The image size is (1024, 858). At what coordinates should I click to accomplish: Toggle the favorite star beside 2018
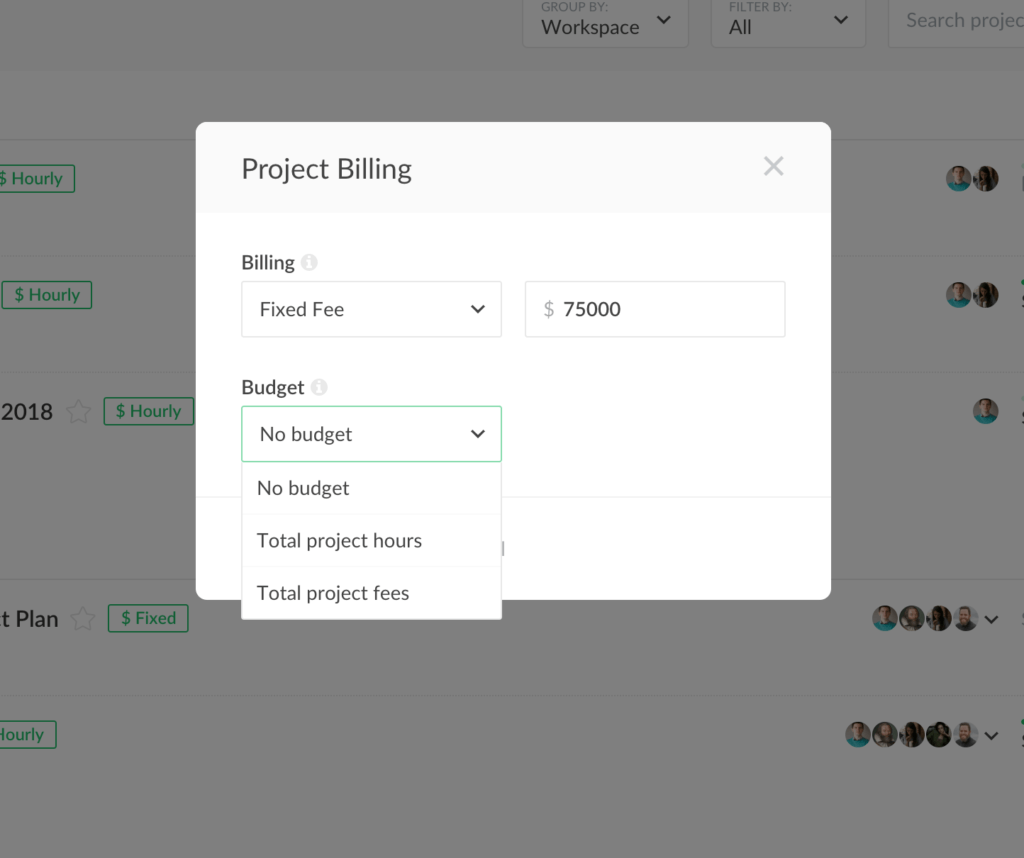point(78,411)
